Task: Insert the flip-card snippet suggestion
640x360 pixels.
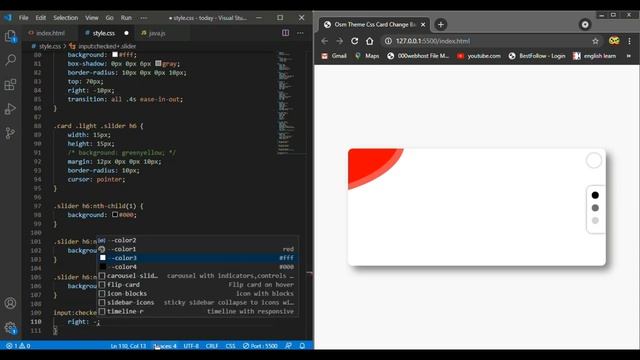Action: (x=198, y=285)
